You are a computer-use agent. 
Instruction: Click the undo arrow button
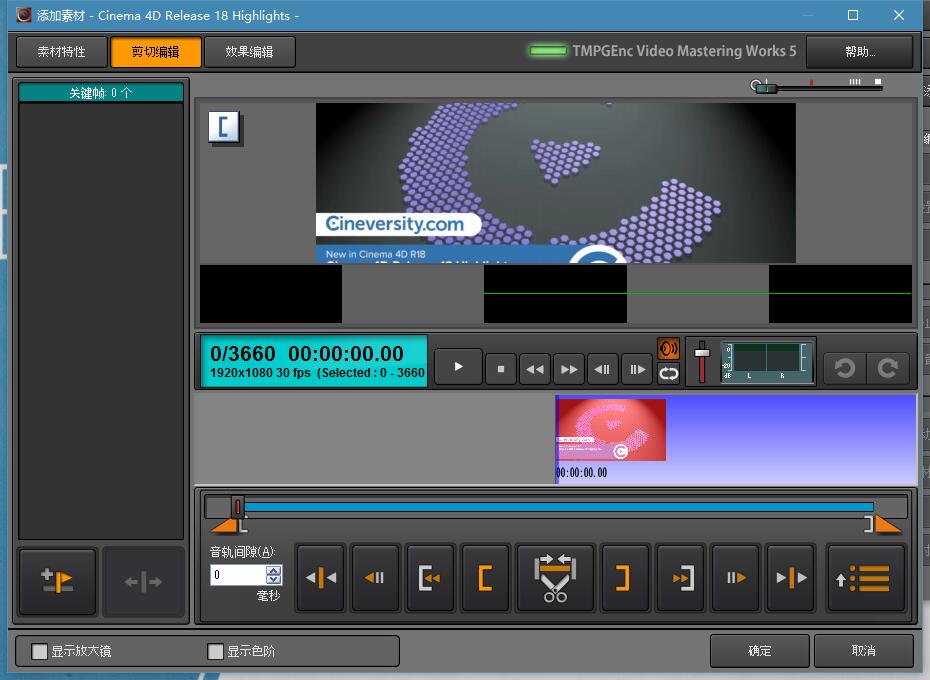point(845,368)
